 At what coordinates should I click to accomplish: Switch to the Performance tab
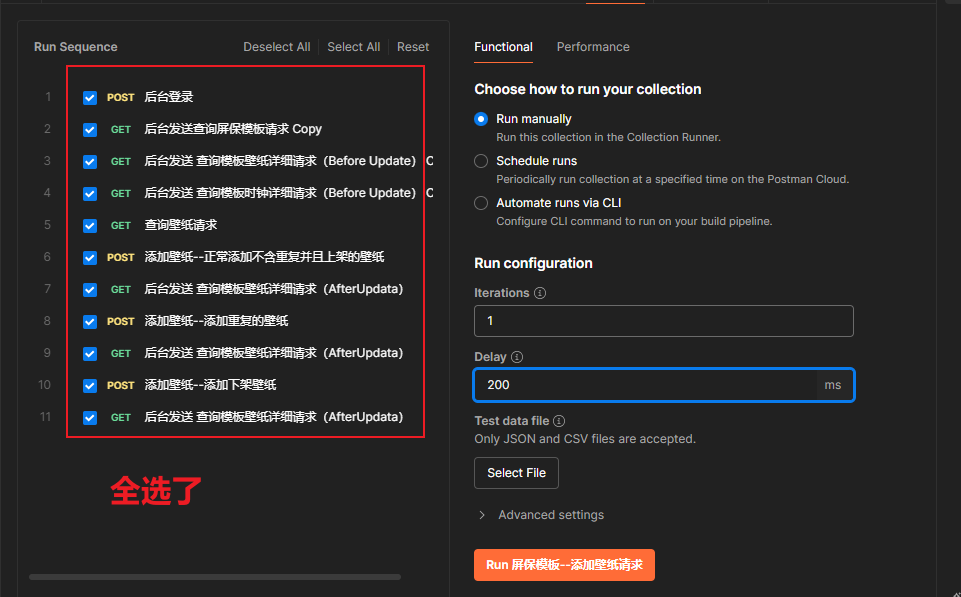[x=593, y=47]
